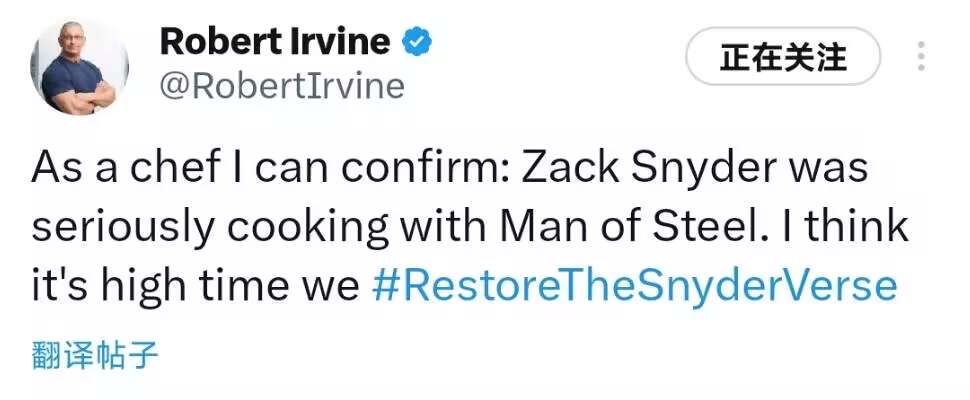Viewport: 970px width, 400px height.
Task: Open the @RobertIrvine handle link
Action: point(282,86)
